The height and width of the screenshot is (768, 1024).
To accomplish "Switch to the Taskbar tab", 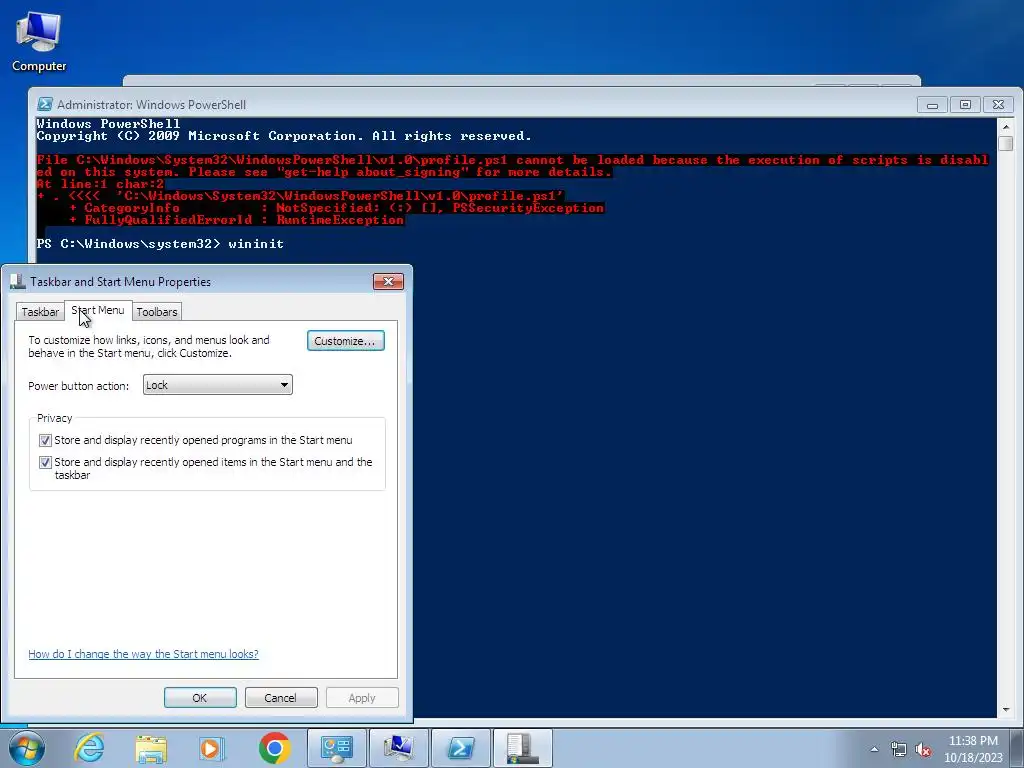I will click(x=40, y=312).
